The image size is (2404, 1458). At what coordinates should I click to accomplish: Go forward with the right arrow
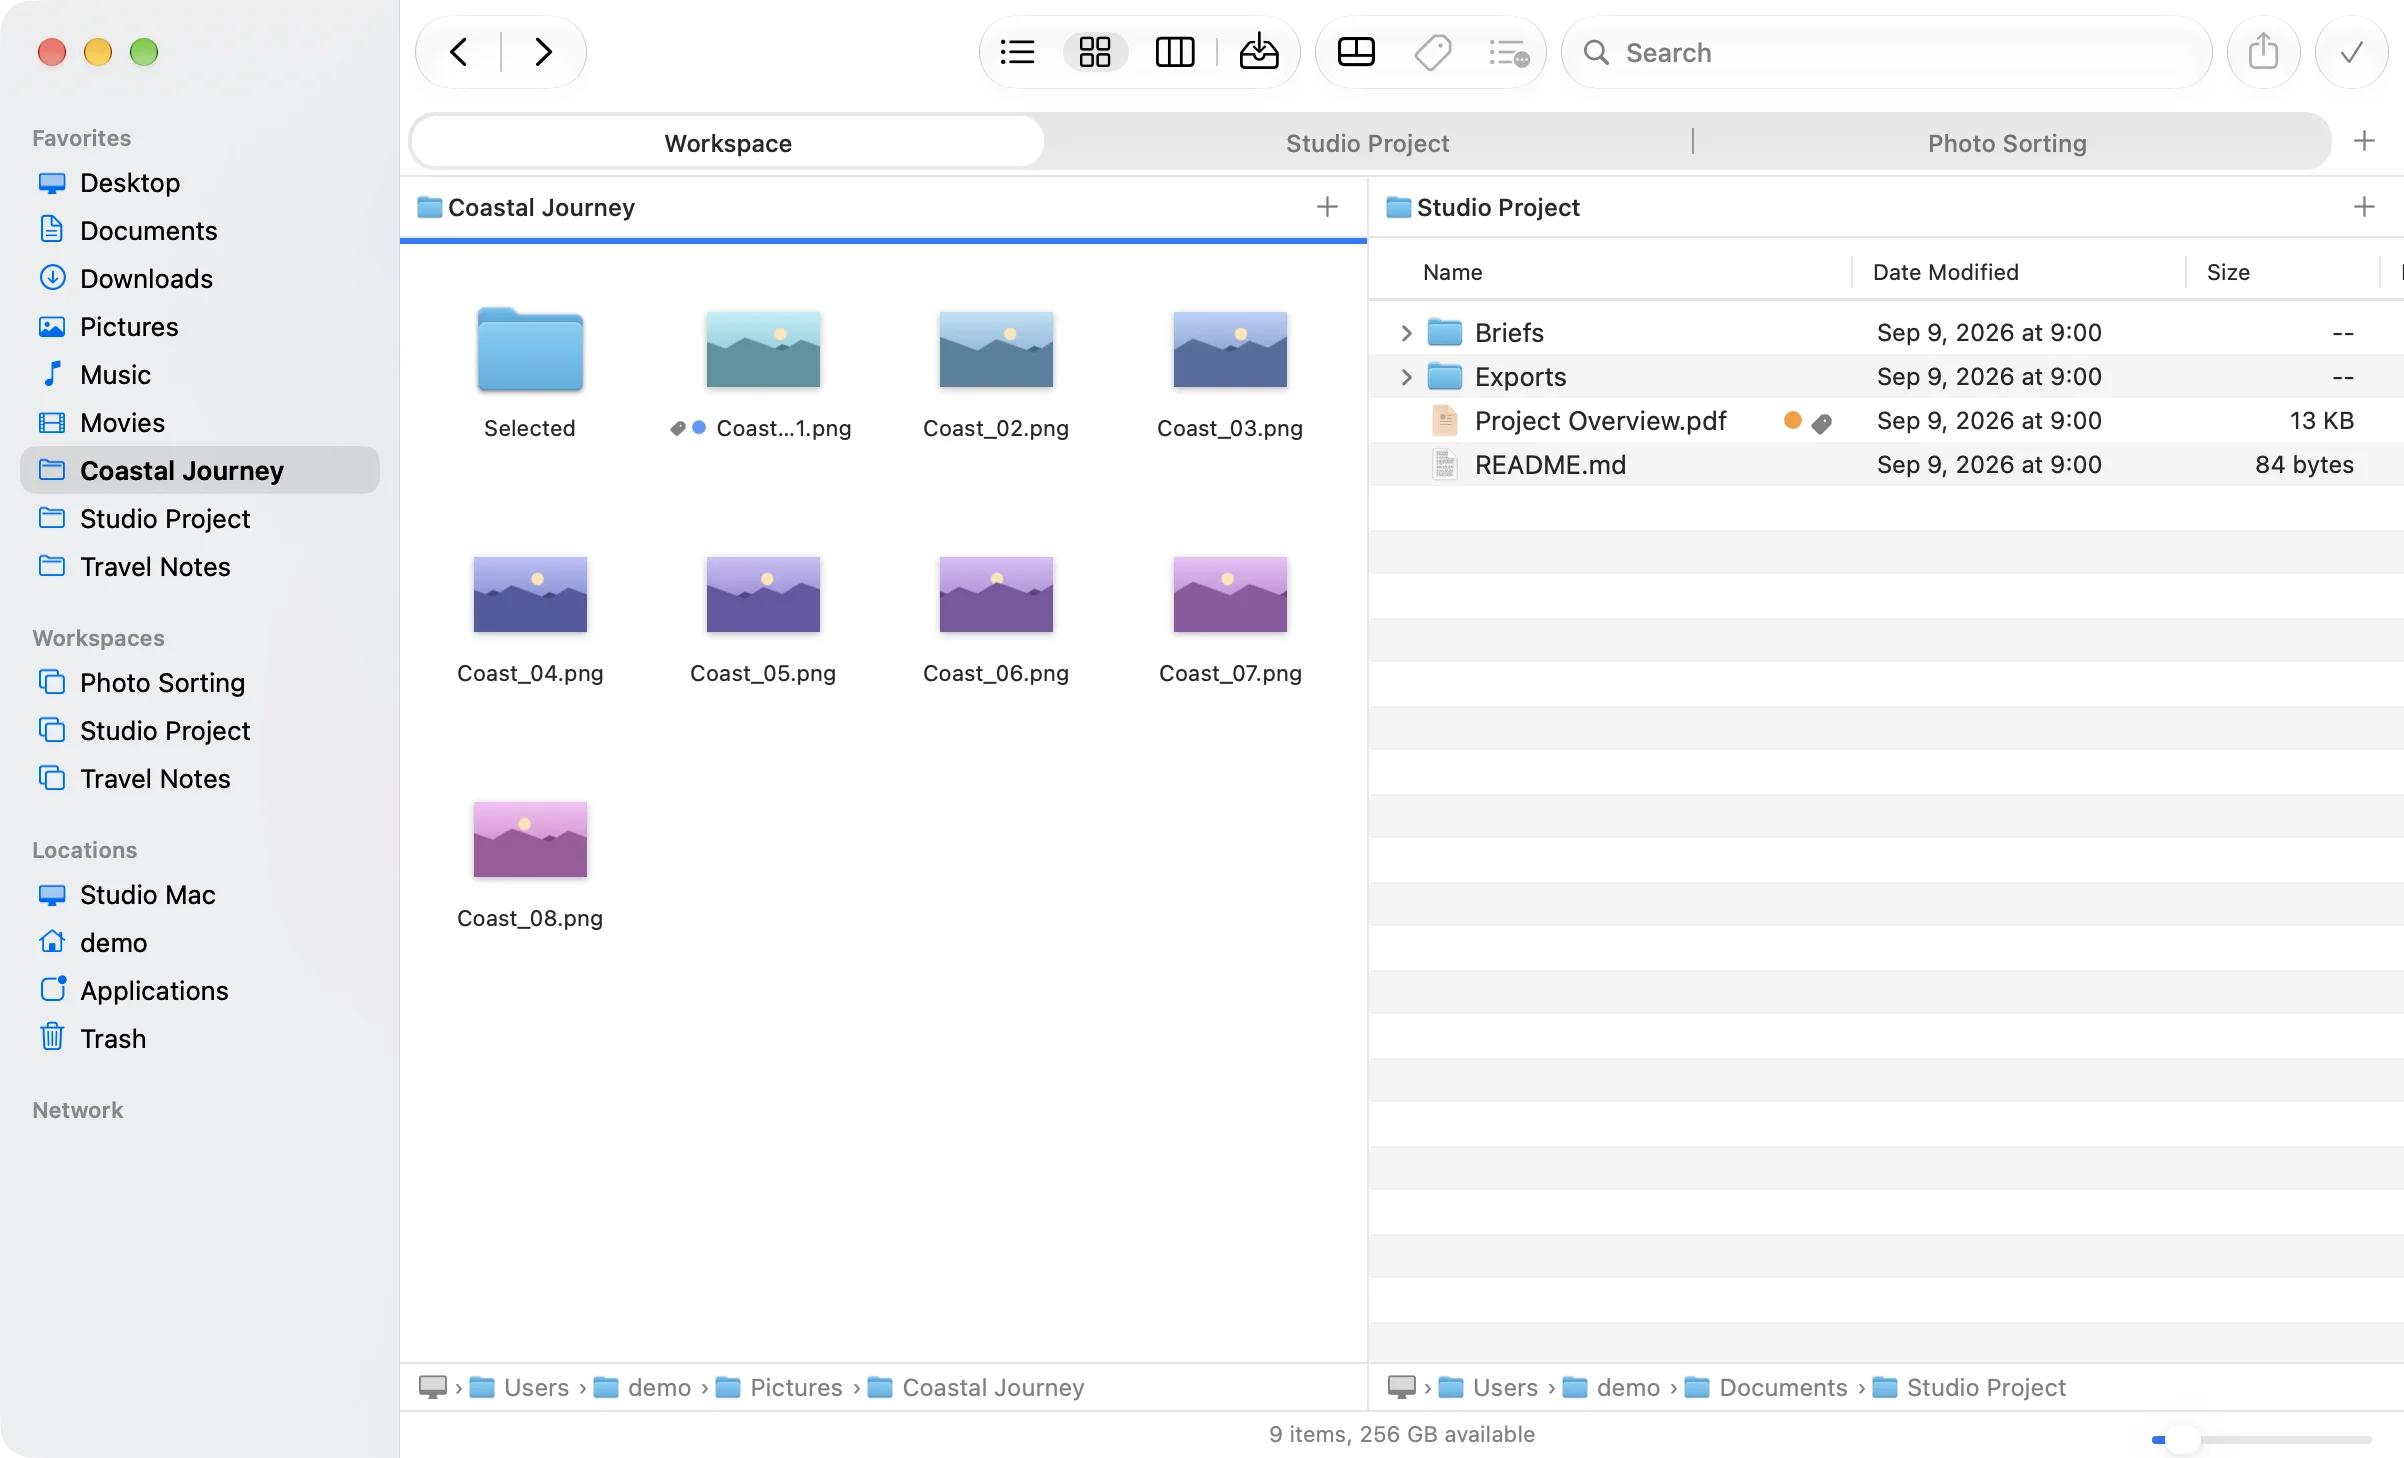543,52
